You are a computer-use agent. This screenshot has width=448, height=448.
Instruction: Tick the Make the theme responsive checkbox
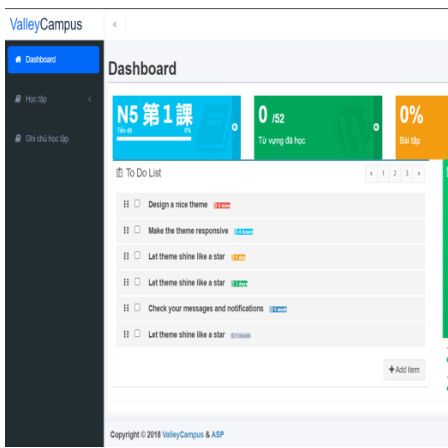tap(137, 229)
